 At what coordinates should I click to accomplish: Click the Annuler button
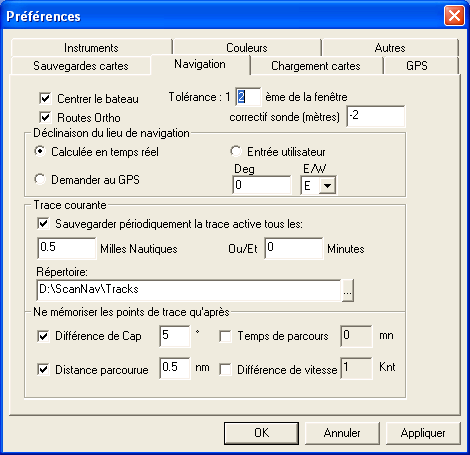(342, 433)
